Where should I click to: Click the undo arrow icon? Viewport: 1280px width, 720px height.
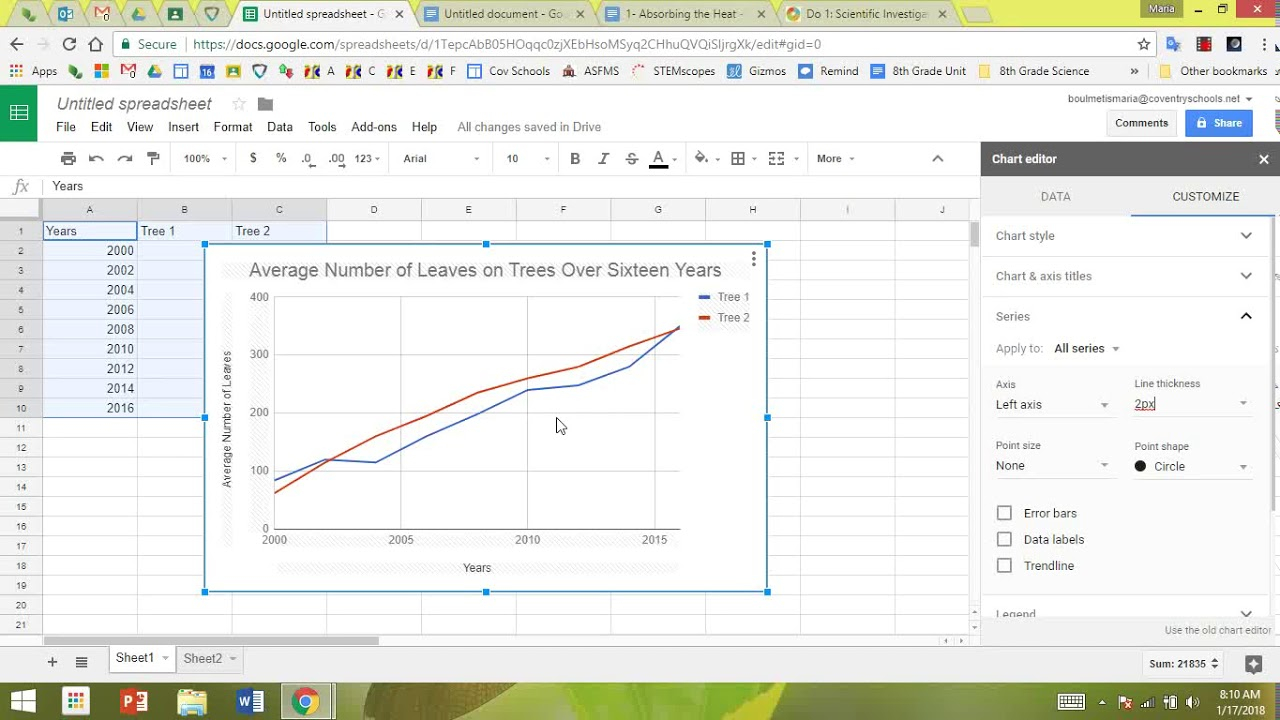coord(96,158)
